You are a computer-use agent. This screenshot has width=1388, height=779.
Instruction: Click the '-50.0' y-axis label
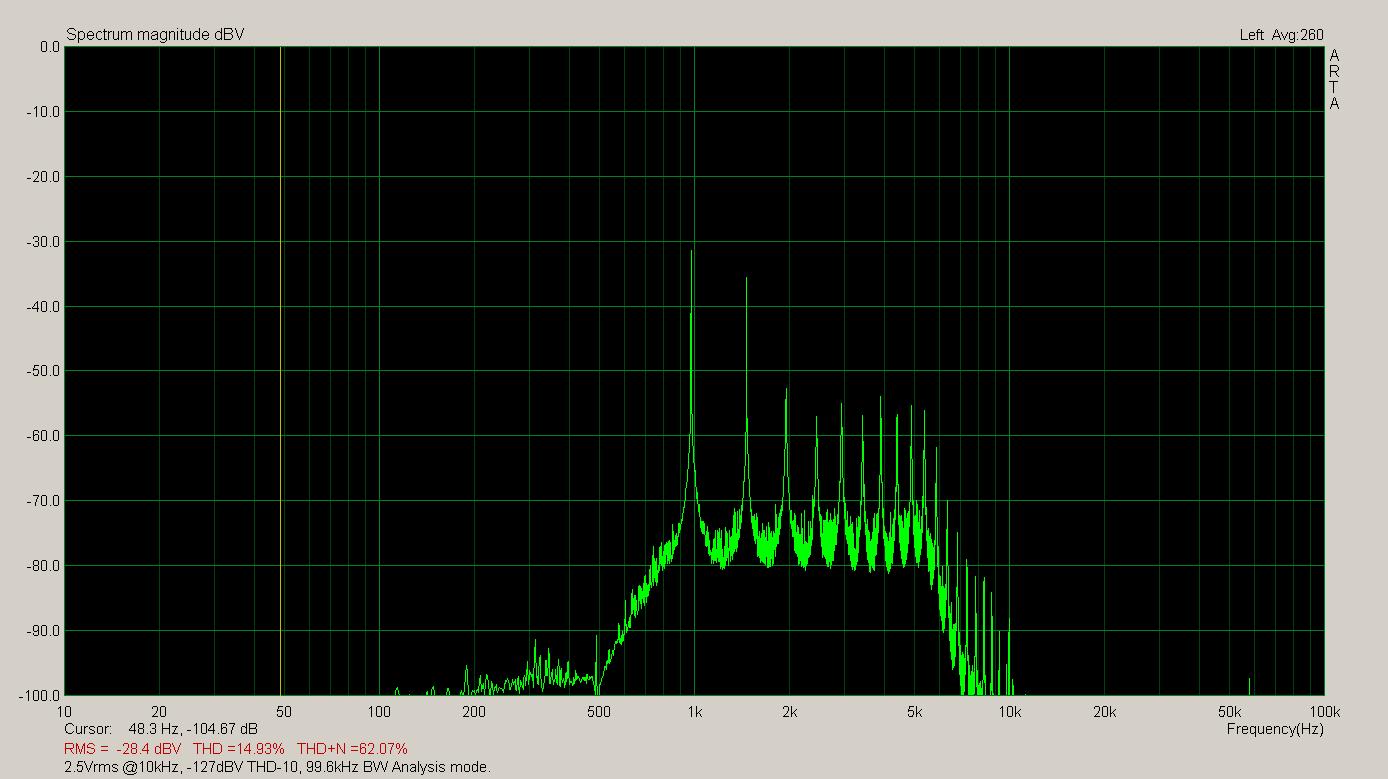click(43, 371)
